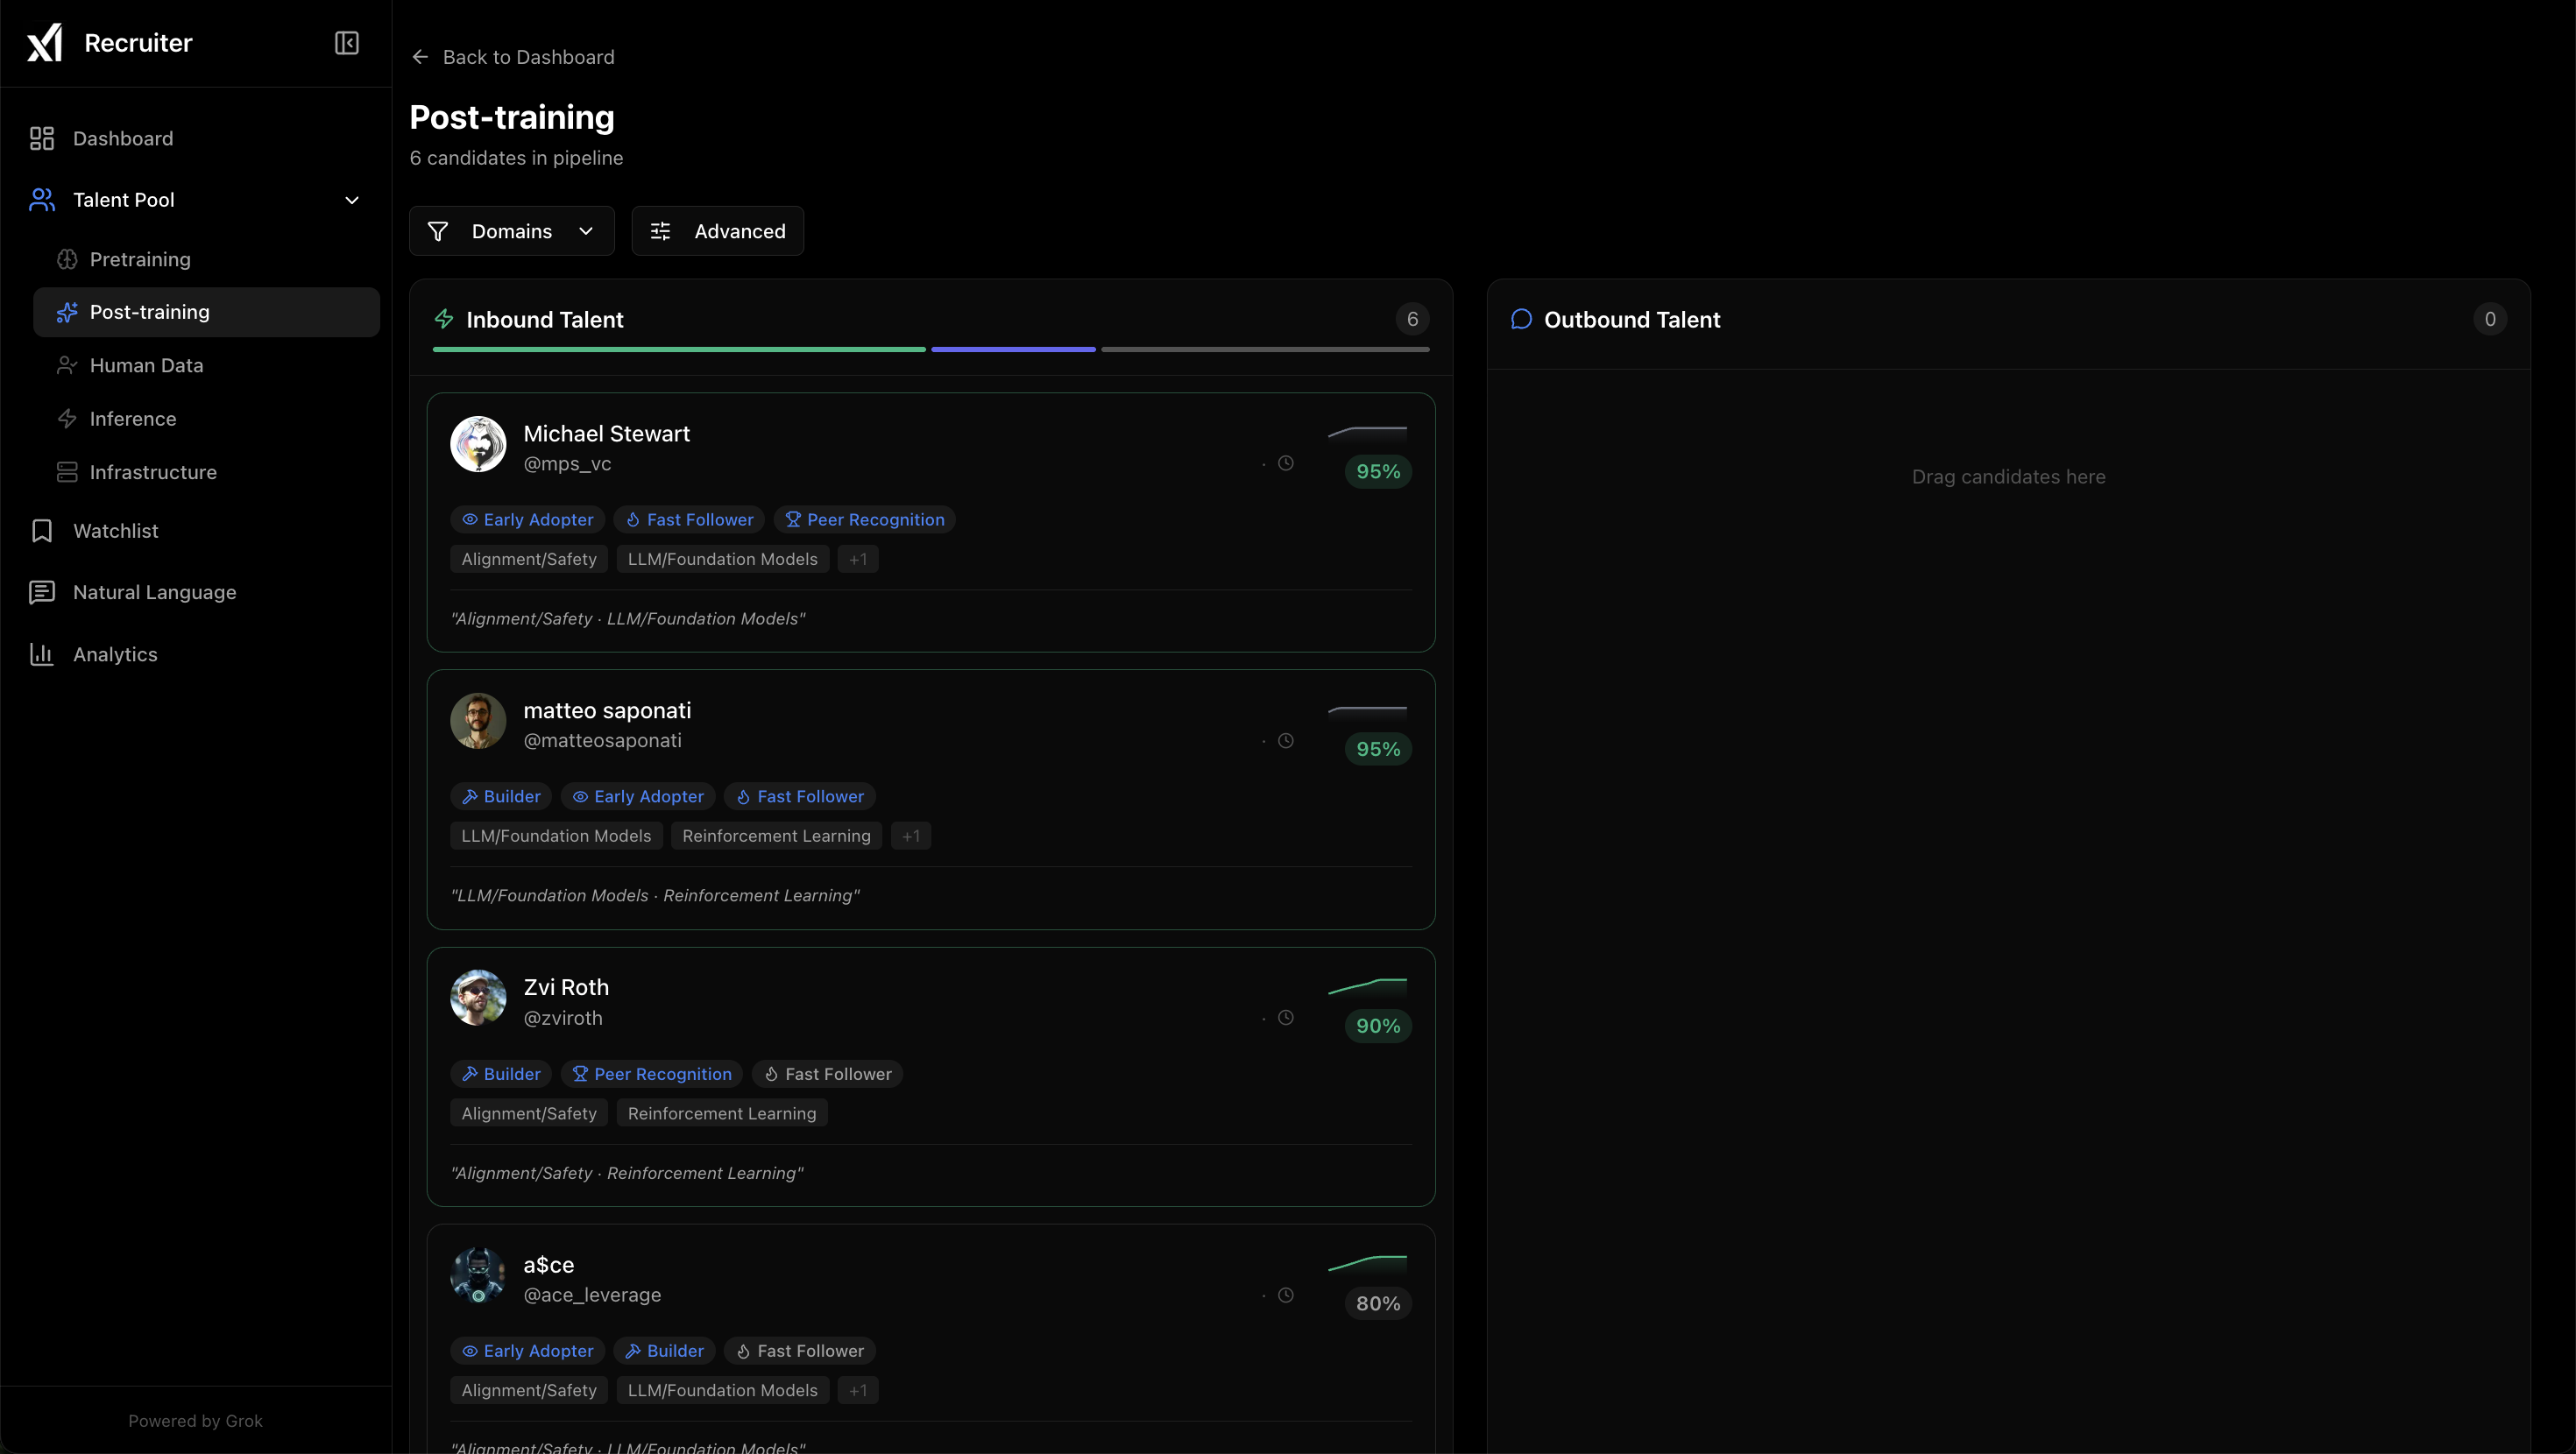
Task: Open Pretraining in Talent Pool
Action: click(x=140, y=259)
